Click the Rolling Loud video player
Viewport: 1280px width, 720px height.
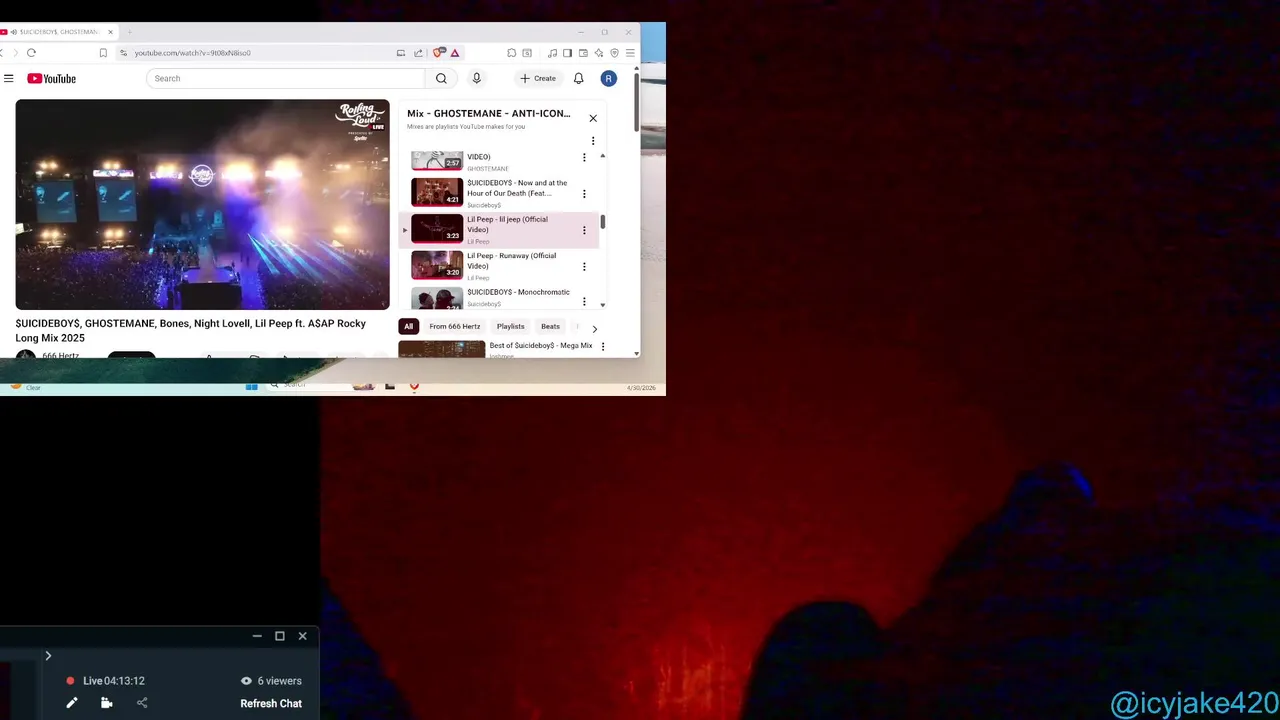(202, 204)
